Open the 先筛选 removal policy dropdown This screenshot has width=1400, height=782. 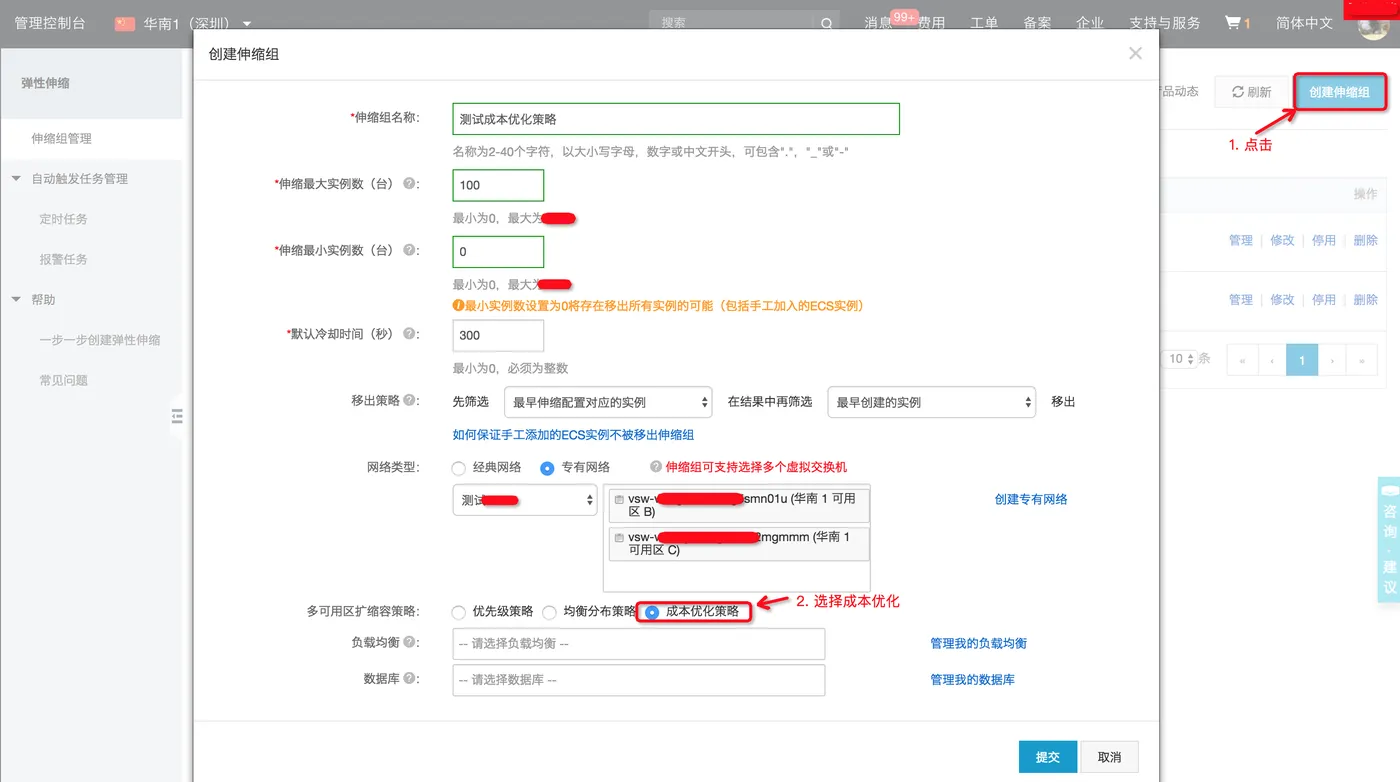click(x=608, y=402)
